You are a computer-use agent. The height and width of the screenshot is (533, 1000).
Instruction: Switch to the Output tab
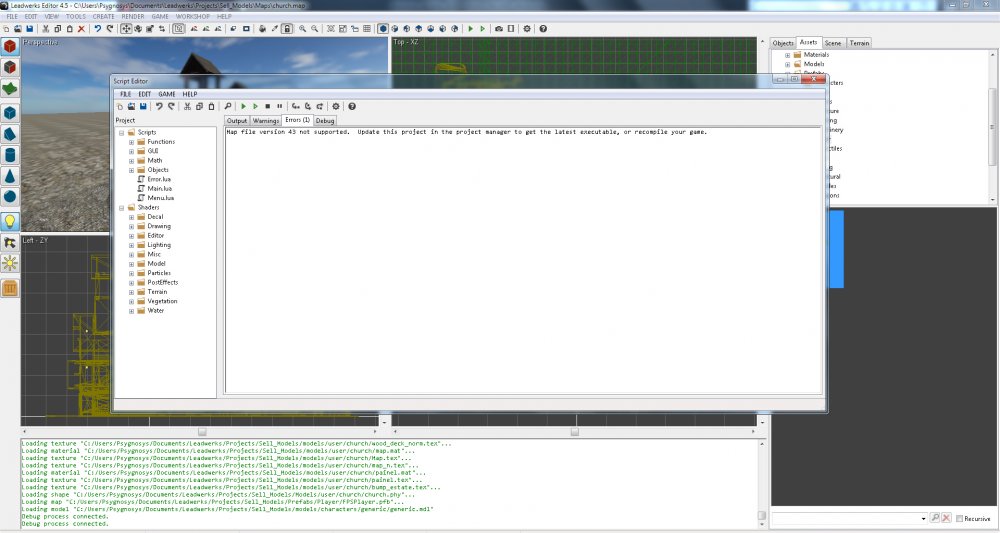[x=237, y=120]
